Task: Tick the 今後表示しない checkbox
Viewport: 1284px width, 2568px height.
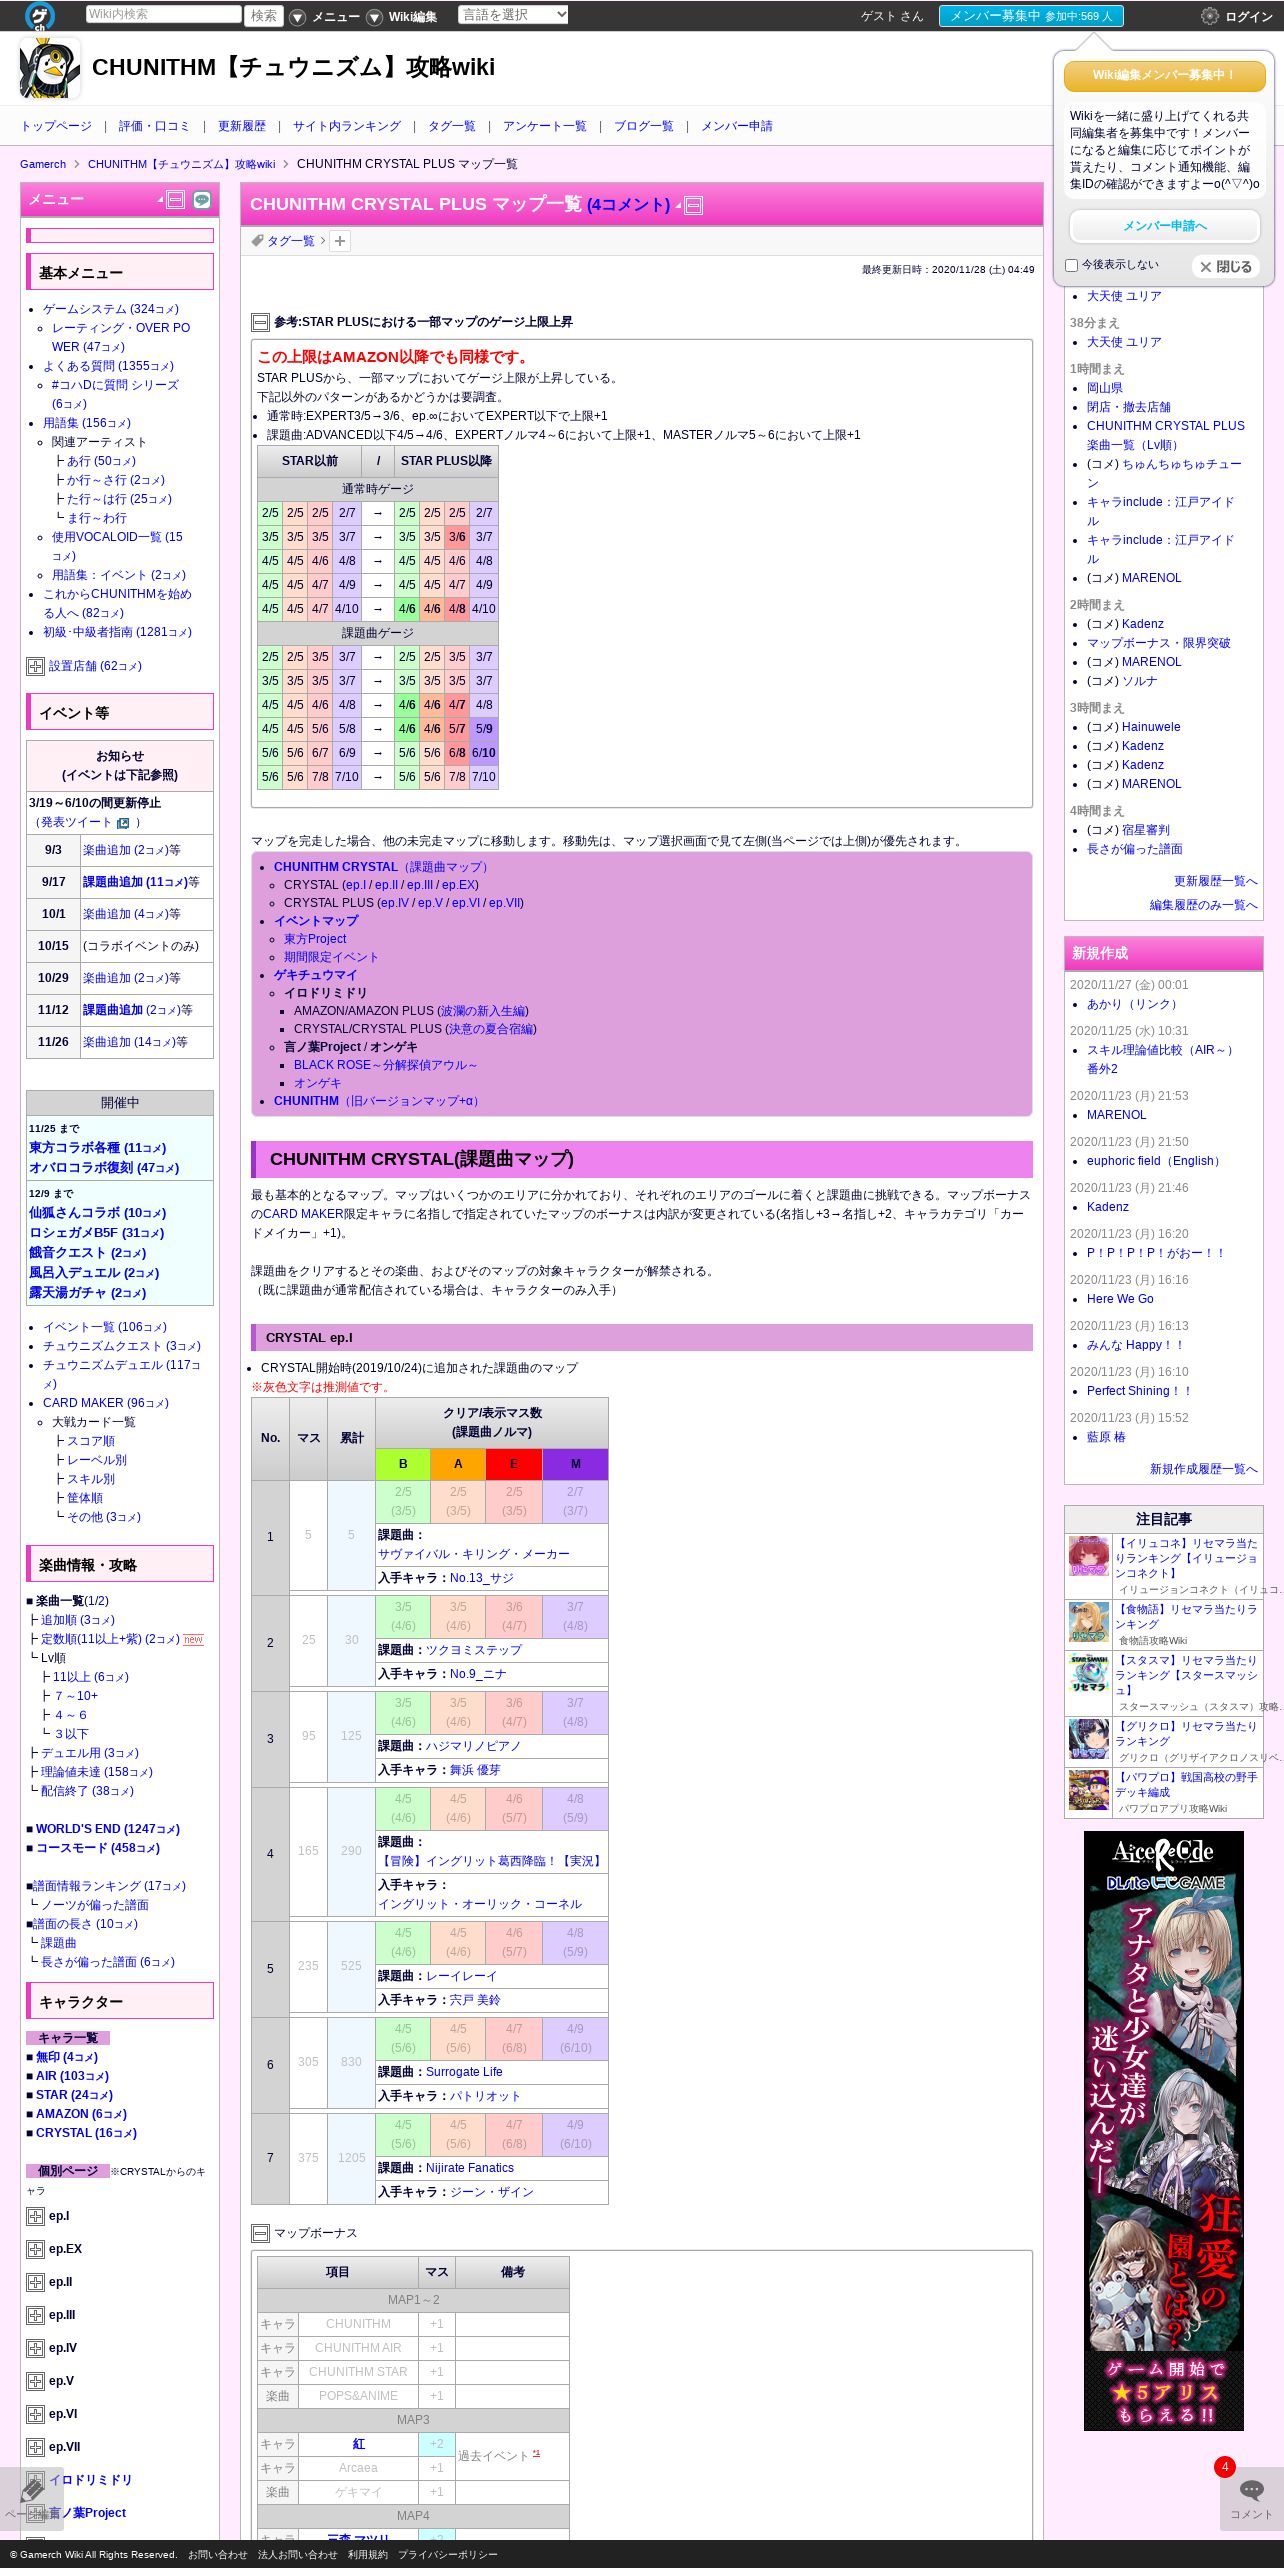Action: (x=1071, y=265)
